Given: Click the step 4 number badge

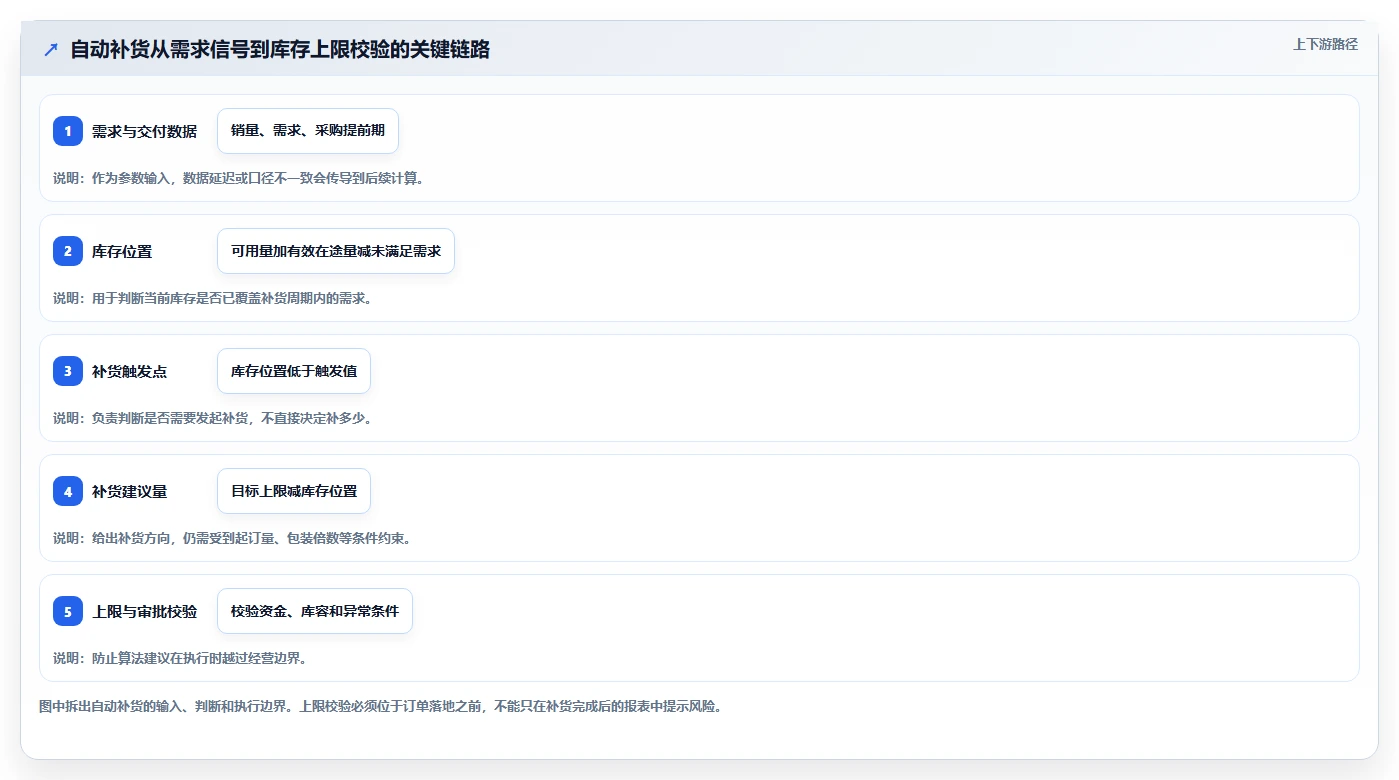Looking at the screenshot, I should (68, 491).
